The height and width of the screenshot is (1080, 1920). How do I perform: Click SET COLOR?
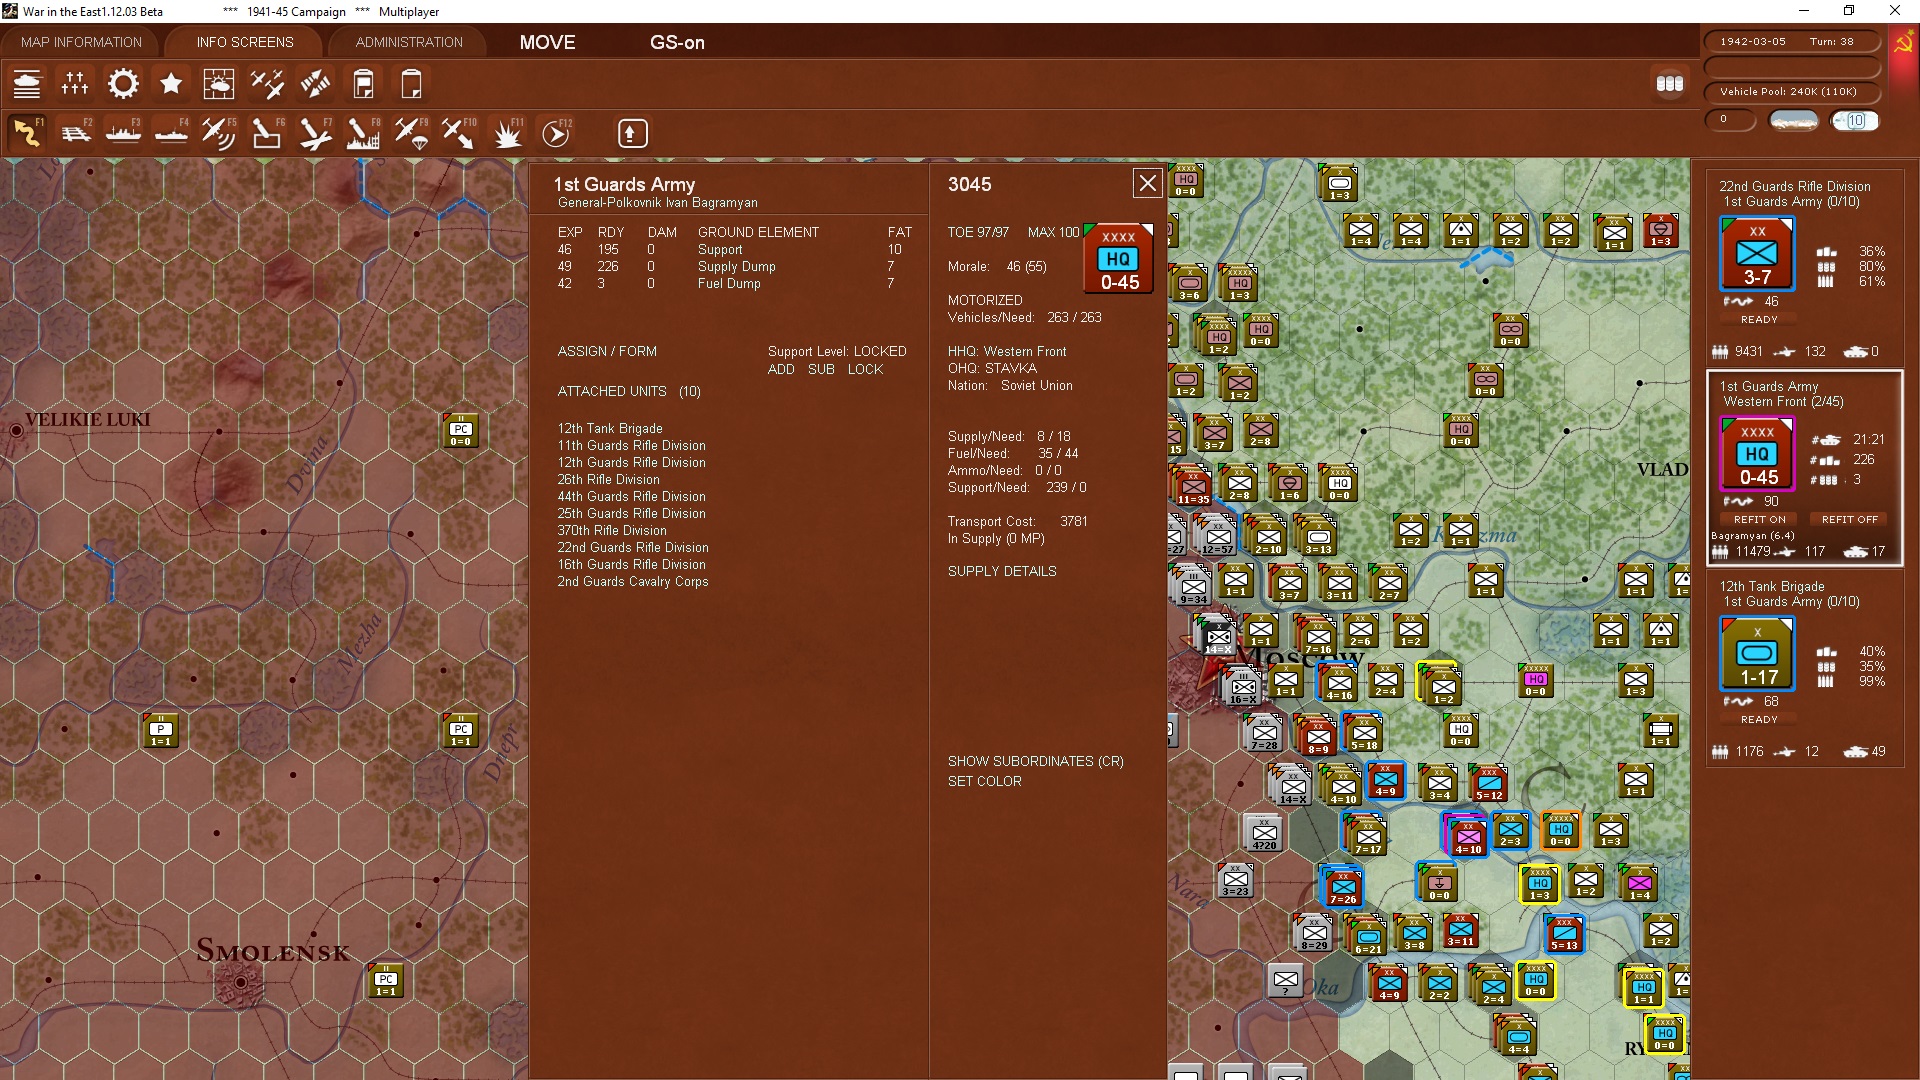click(x=985, y=781)
